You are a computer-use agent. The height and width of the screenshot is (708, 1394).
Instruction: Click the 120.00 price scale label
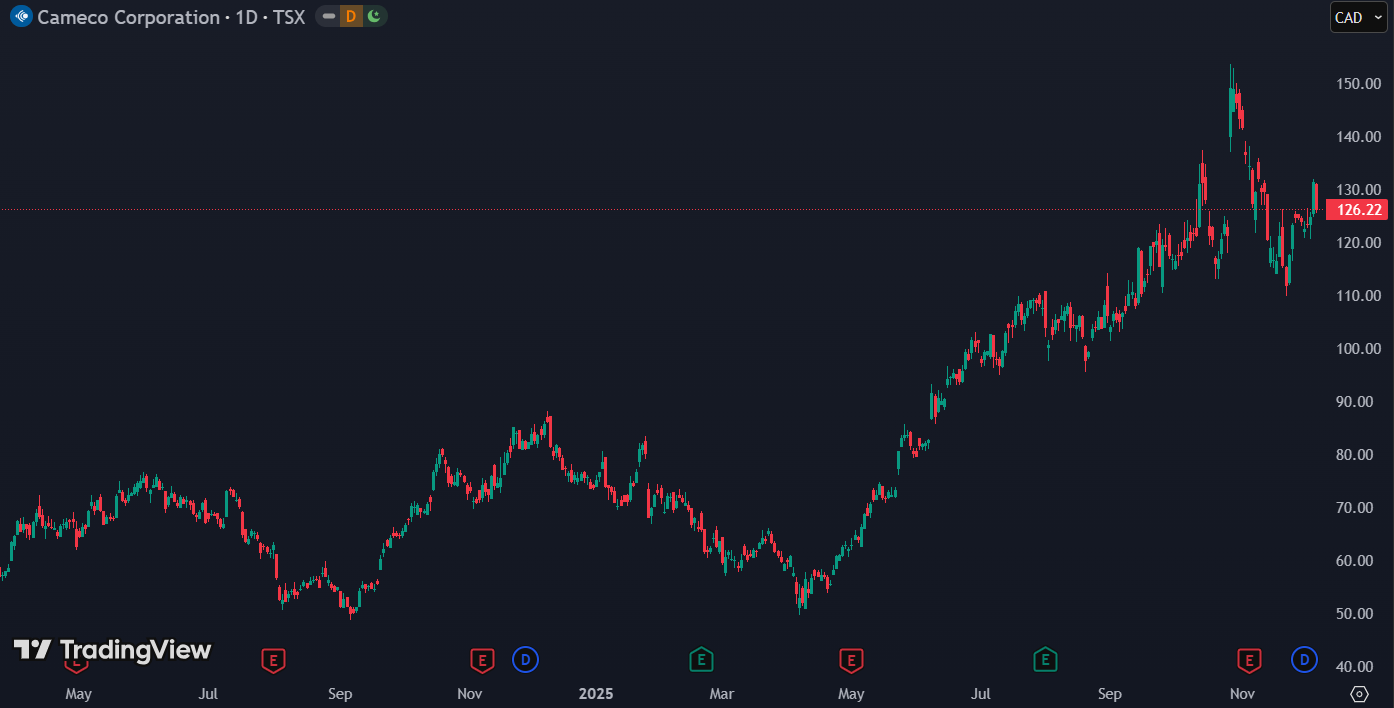click(1359, 243)
